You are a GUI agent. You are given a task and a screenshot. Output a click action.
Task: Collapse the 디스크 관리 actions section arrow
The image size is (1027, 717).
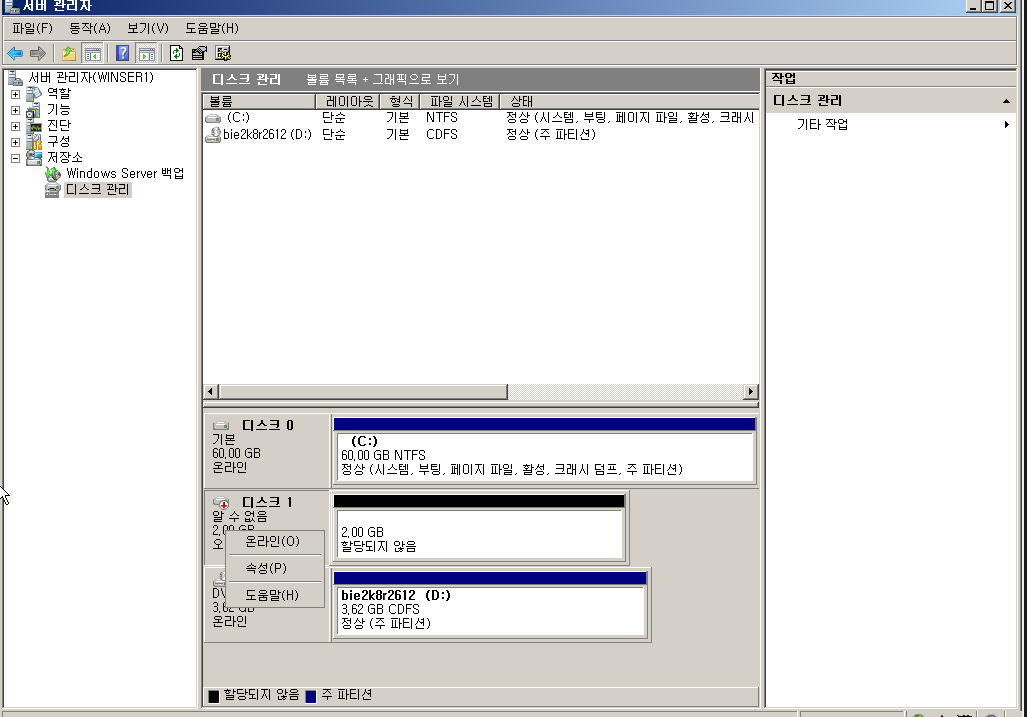[x=1006, y=101]
